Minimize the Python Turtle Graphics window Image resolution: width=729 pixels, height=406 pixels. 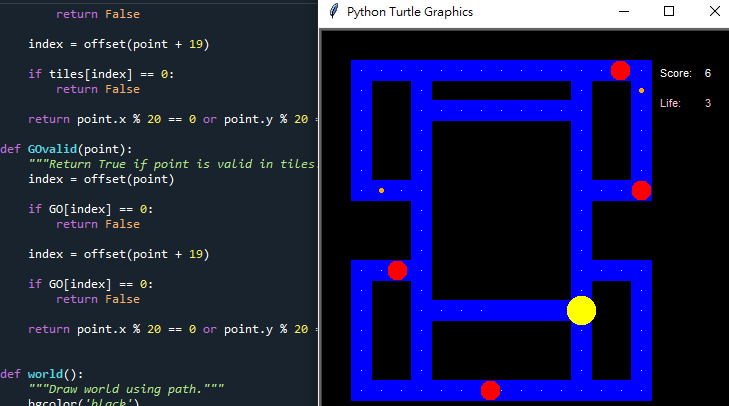point(624,11)
